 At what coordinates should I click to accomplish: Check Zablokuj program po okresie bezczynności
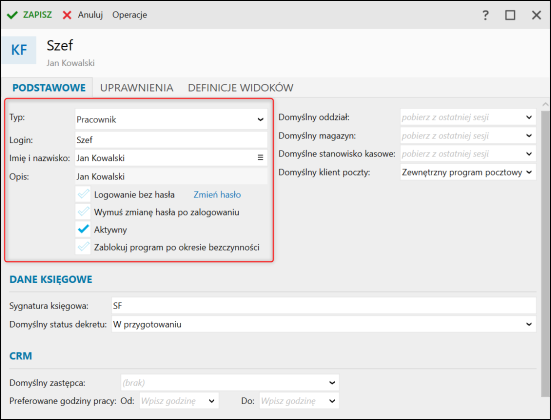pos(83,247)
